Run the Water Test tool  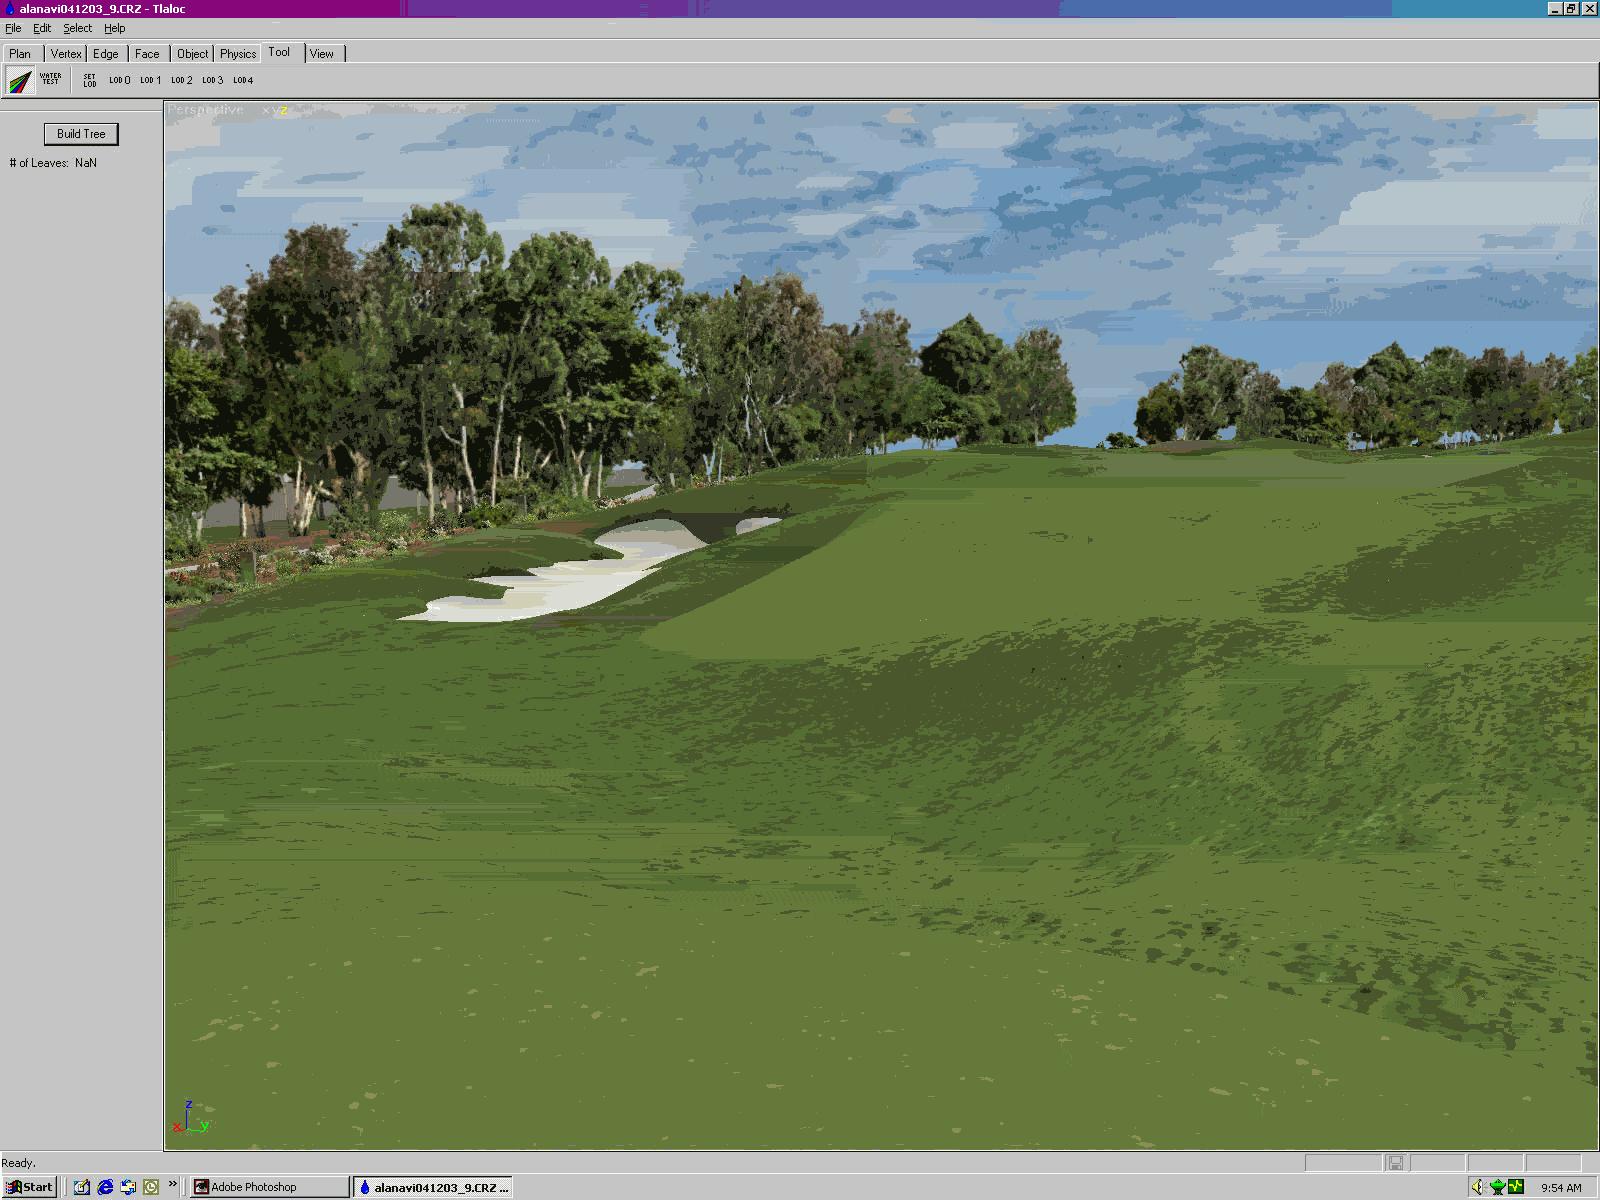[x=50, y=79]
